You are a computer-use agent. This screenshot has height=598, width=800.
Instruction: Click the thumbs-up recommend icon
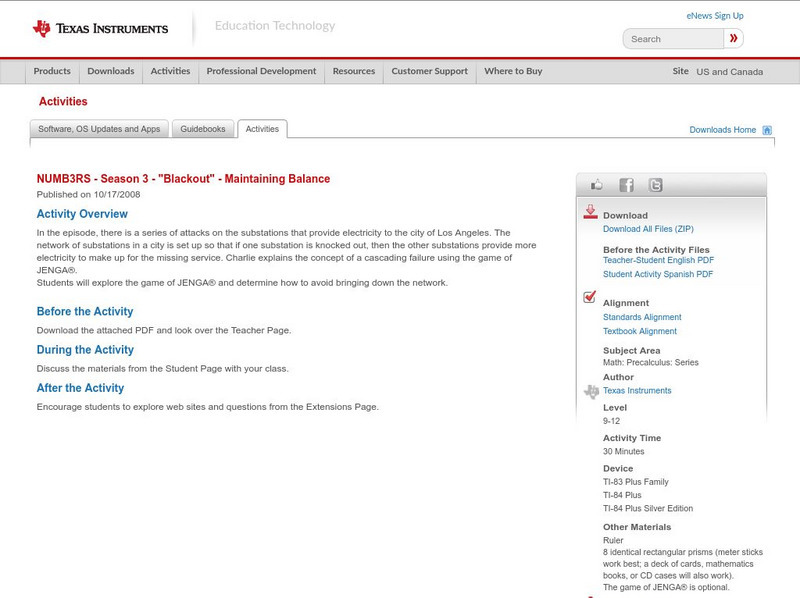[596, 184]
